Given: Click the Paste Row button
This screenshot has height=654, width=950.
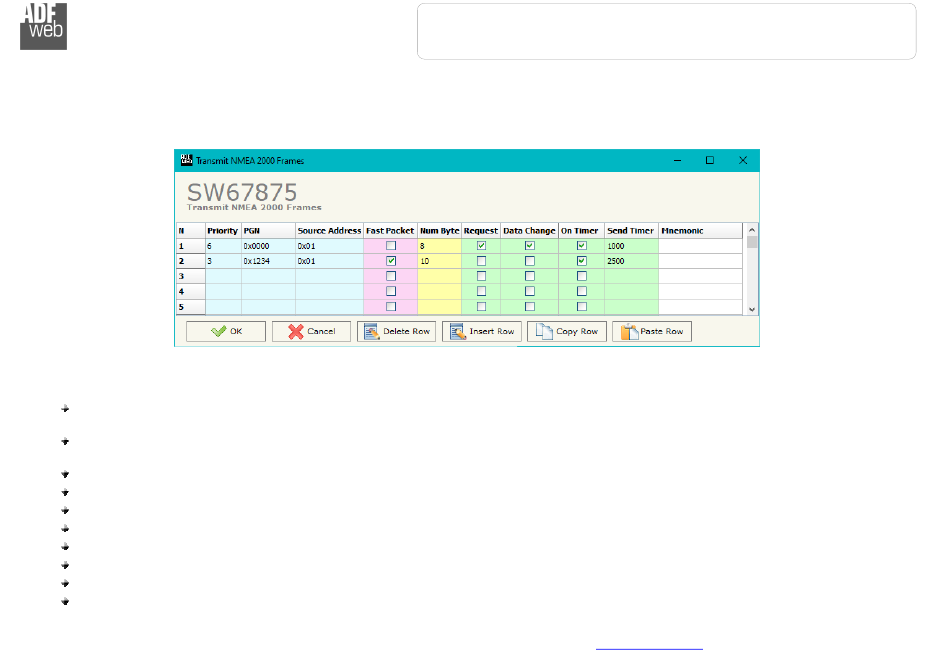Looking at the screenshot, I should (x=652, y=332).
